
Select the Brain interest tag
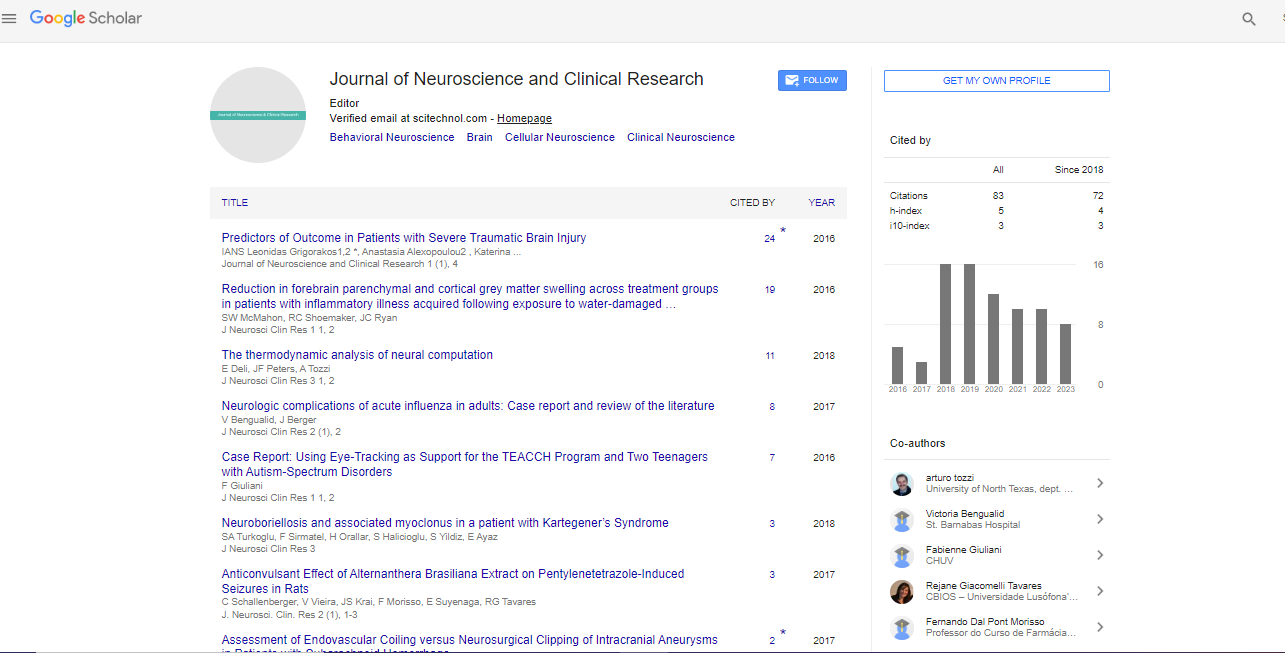click(x=479, y=138)
